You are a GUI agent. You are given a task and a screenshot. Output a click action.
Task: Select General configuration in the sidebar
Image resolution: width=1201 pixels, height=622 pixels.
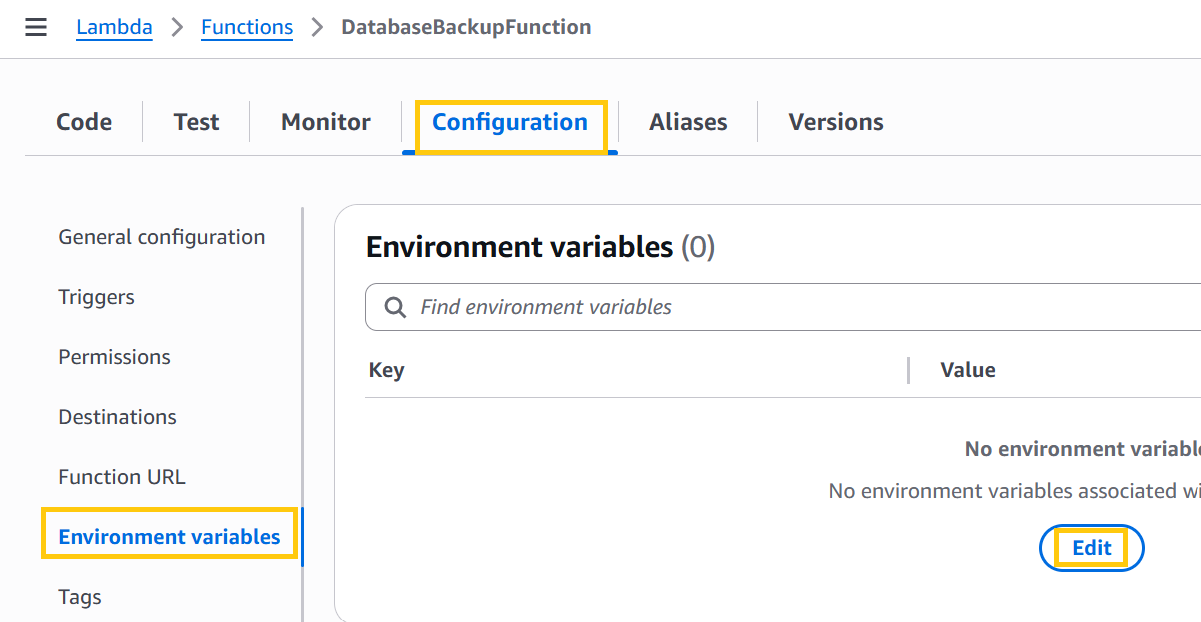tap(162, 237)
